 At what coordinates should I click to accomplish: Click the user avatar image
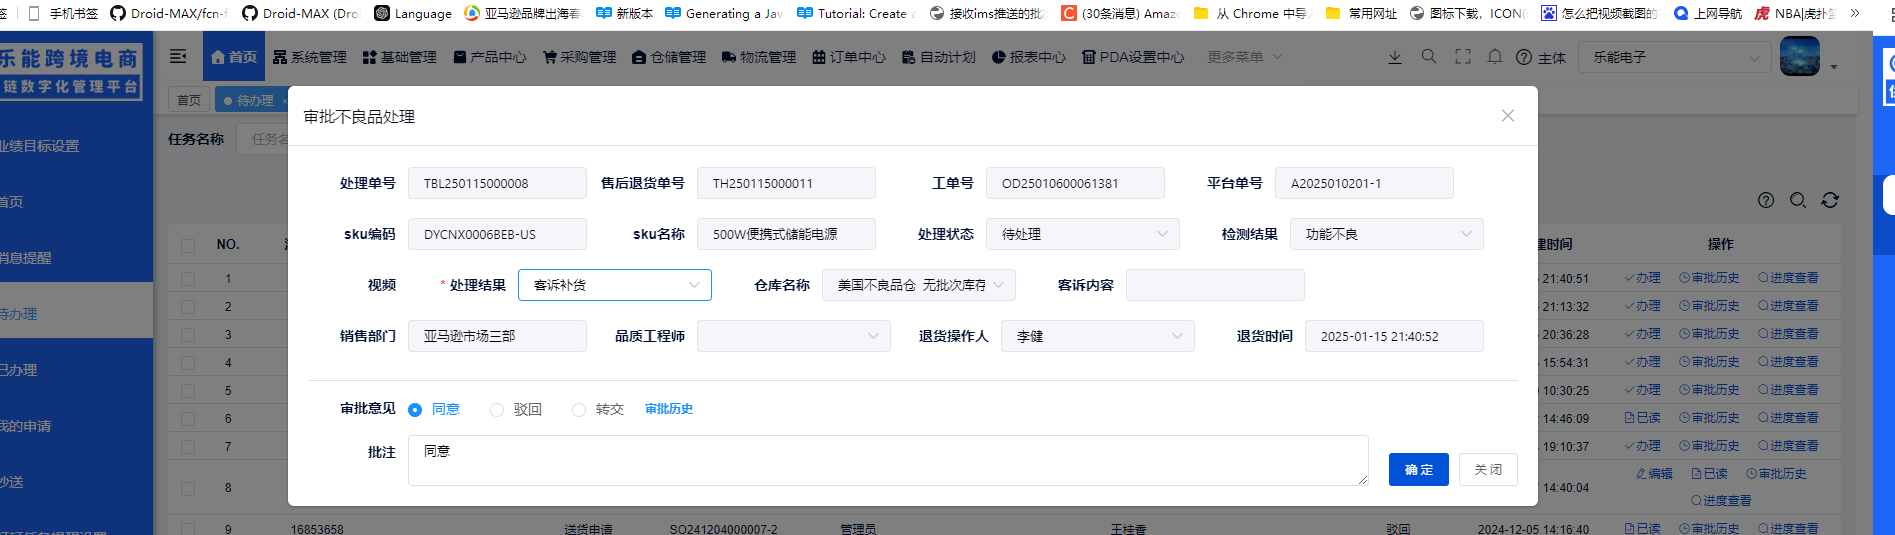tap(1800, 56)
